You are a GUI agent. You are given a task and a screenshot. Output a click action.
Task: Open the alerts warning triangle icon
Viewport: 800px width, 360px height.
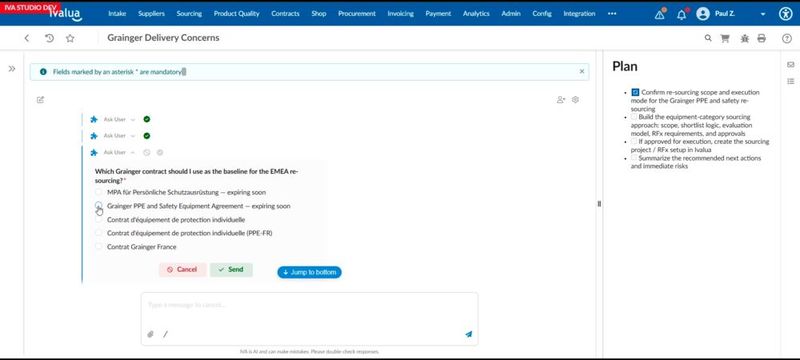(x=660, y=14)
